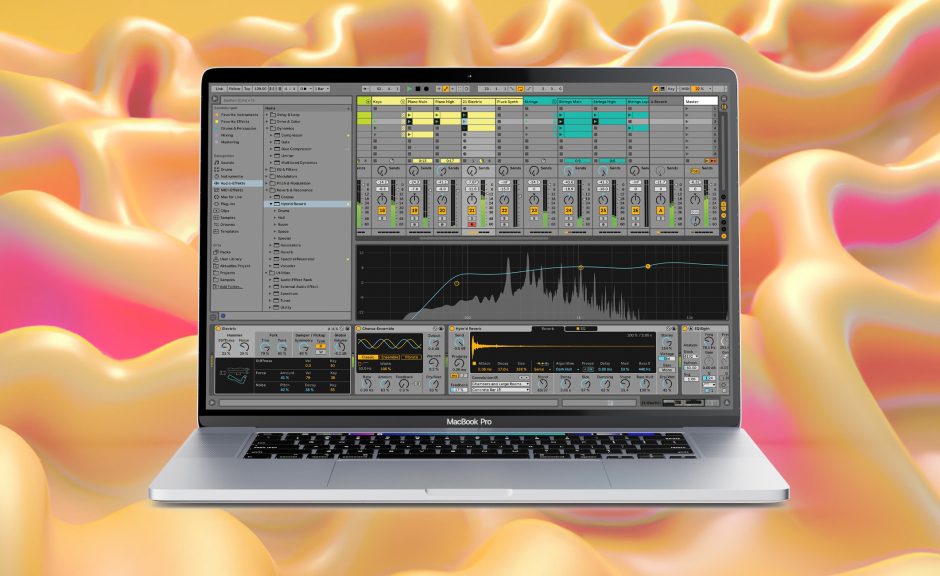This screenshot has width=940, height=576.
Task: Collapse the Dynamics folder in the browser
Action: point(265,128)
